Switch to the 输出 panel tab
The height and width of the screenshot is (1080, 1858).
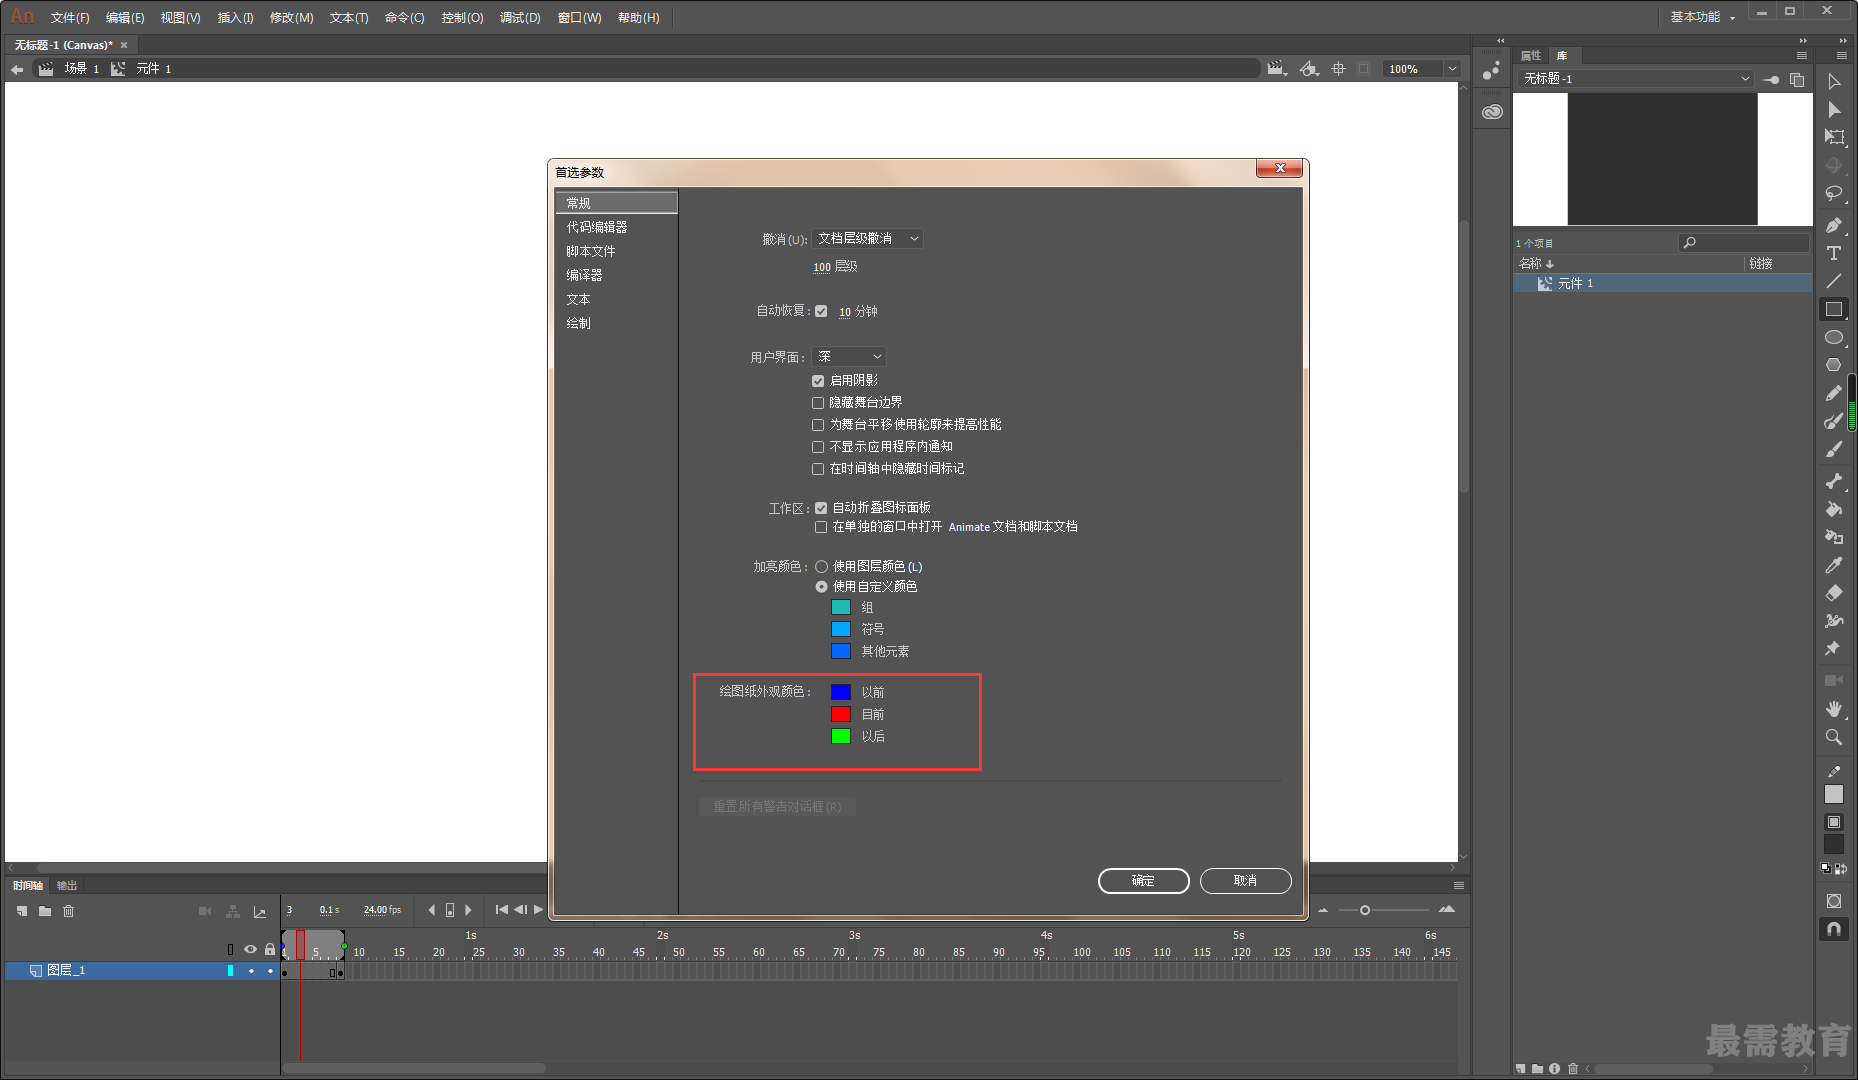coord(67,886)
